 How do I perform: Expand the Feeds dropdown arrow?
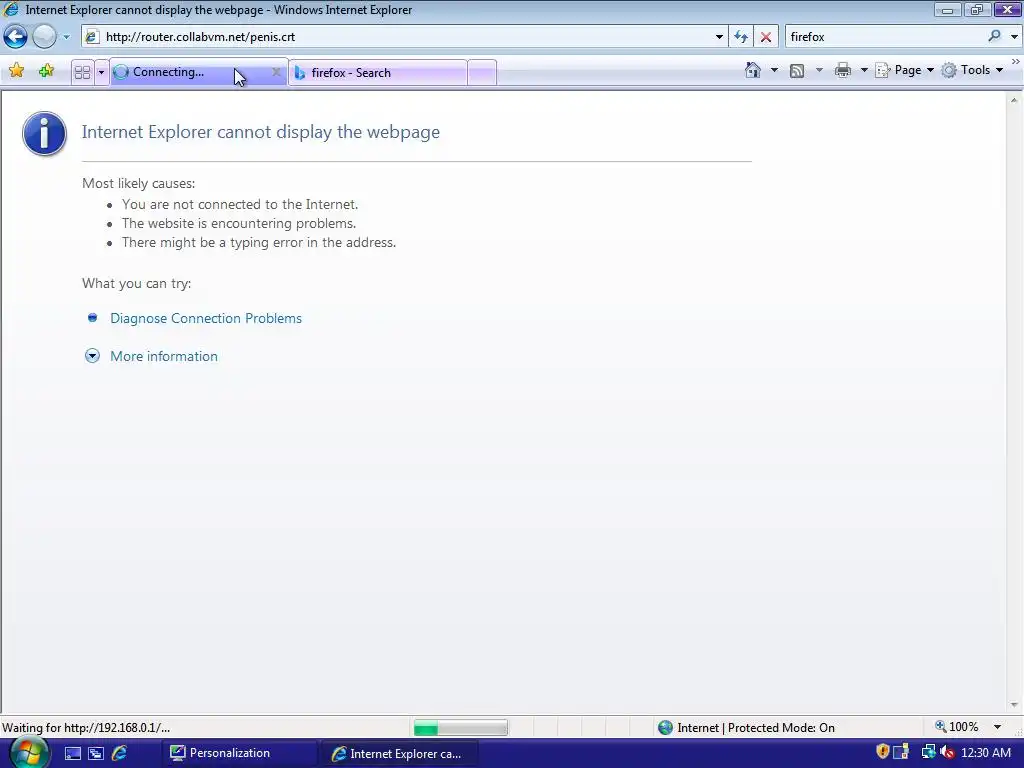click(x=819, y=70)
